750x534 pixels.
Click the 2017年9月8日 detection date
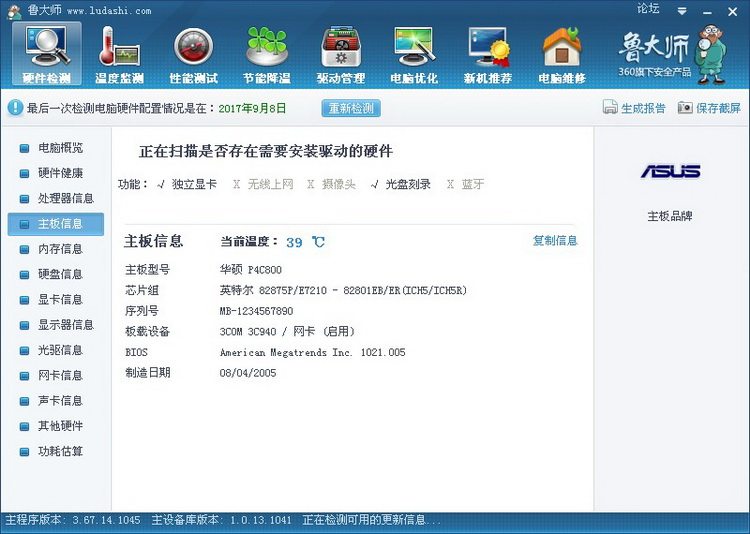pos(252,108)
